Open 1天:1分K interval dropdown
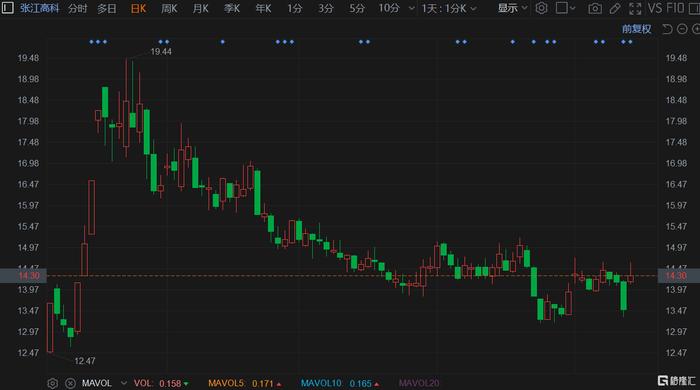Image resolution: width=700 pixels, height=390 pixels. click(x=449, y=8)
